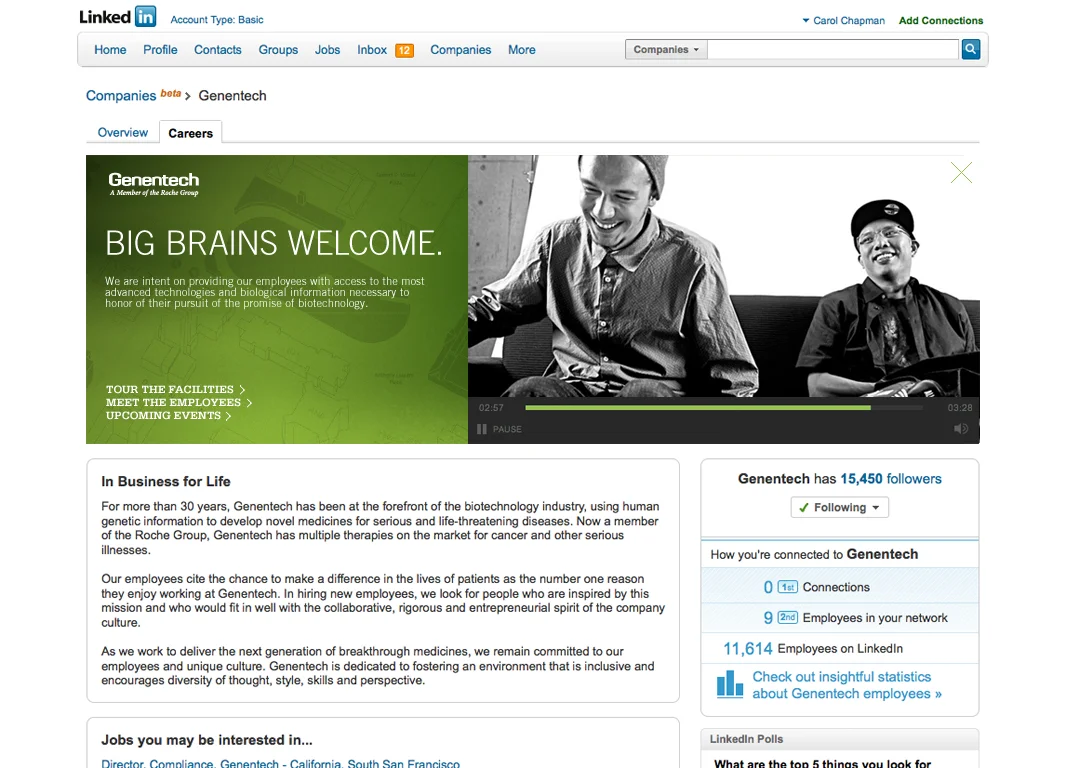Click Tour the Facilities link
This screenshot has width=1066, height=768.
[175, 389]
